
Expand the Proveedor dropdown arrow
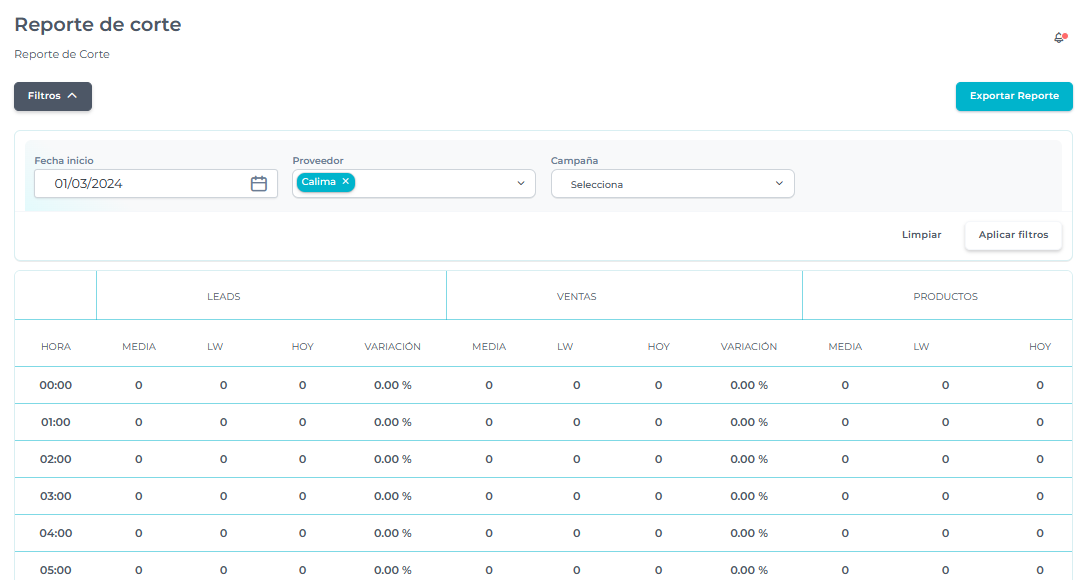coord(520,184)
